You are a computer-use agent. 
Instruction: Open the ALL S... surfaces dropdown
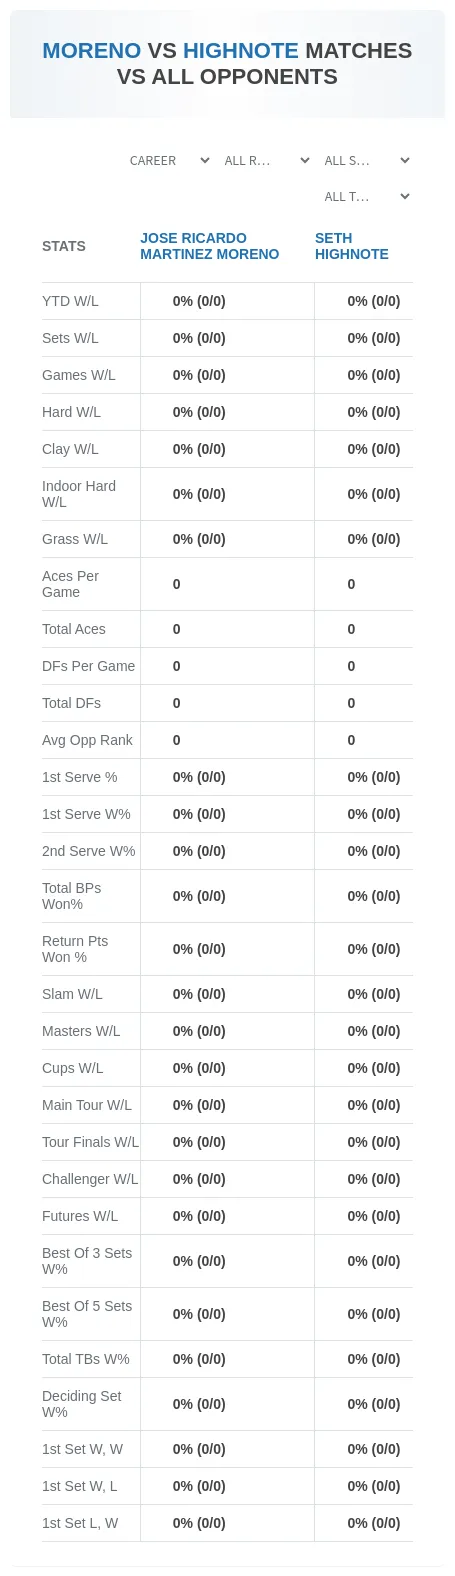click(x=366, y=161)
